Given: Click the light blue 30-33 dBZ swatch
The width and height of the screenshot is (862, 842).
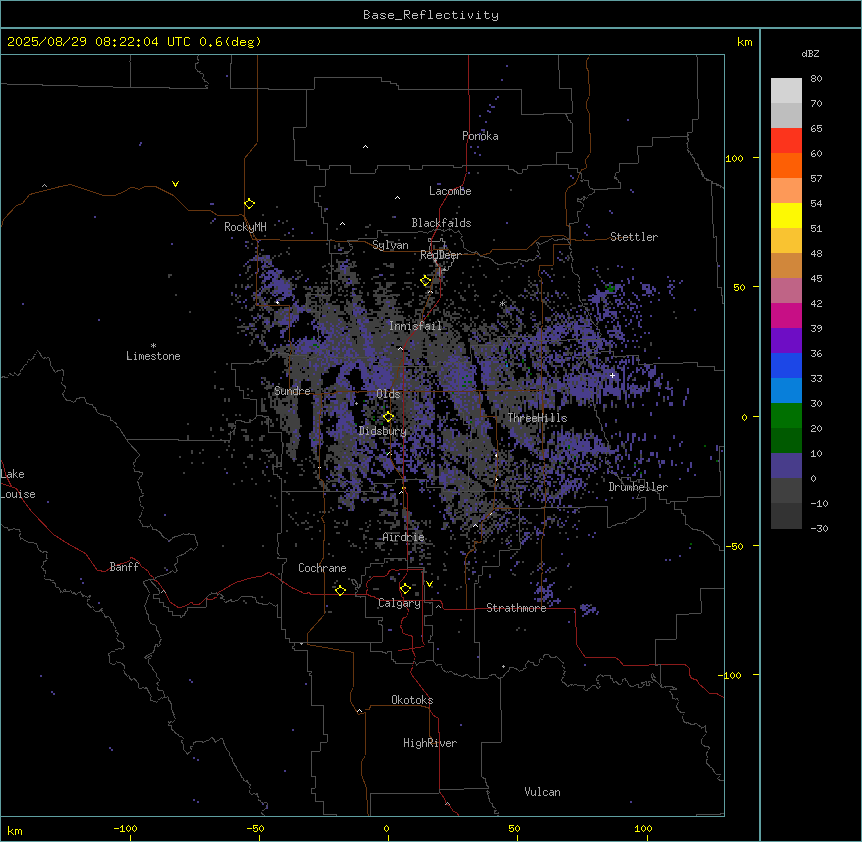Looking at the screenshot, I should point(786,391).
